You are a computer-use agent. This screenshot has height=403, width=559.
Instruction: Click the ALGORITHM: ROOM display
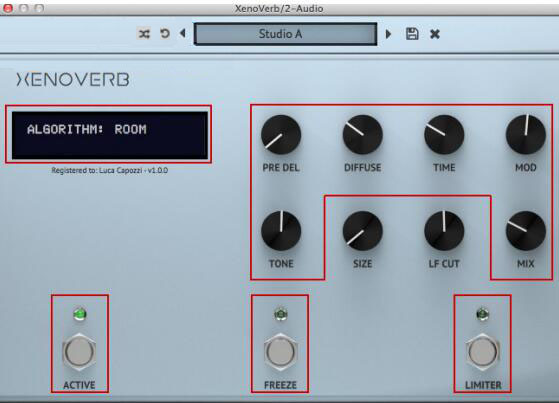[x=110, y=135]
